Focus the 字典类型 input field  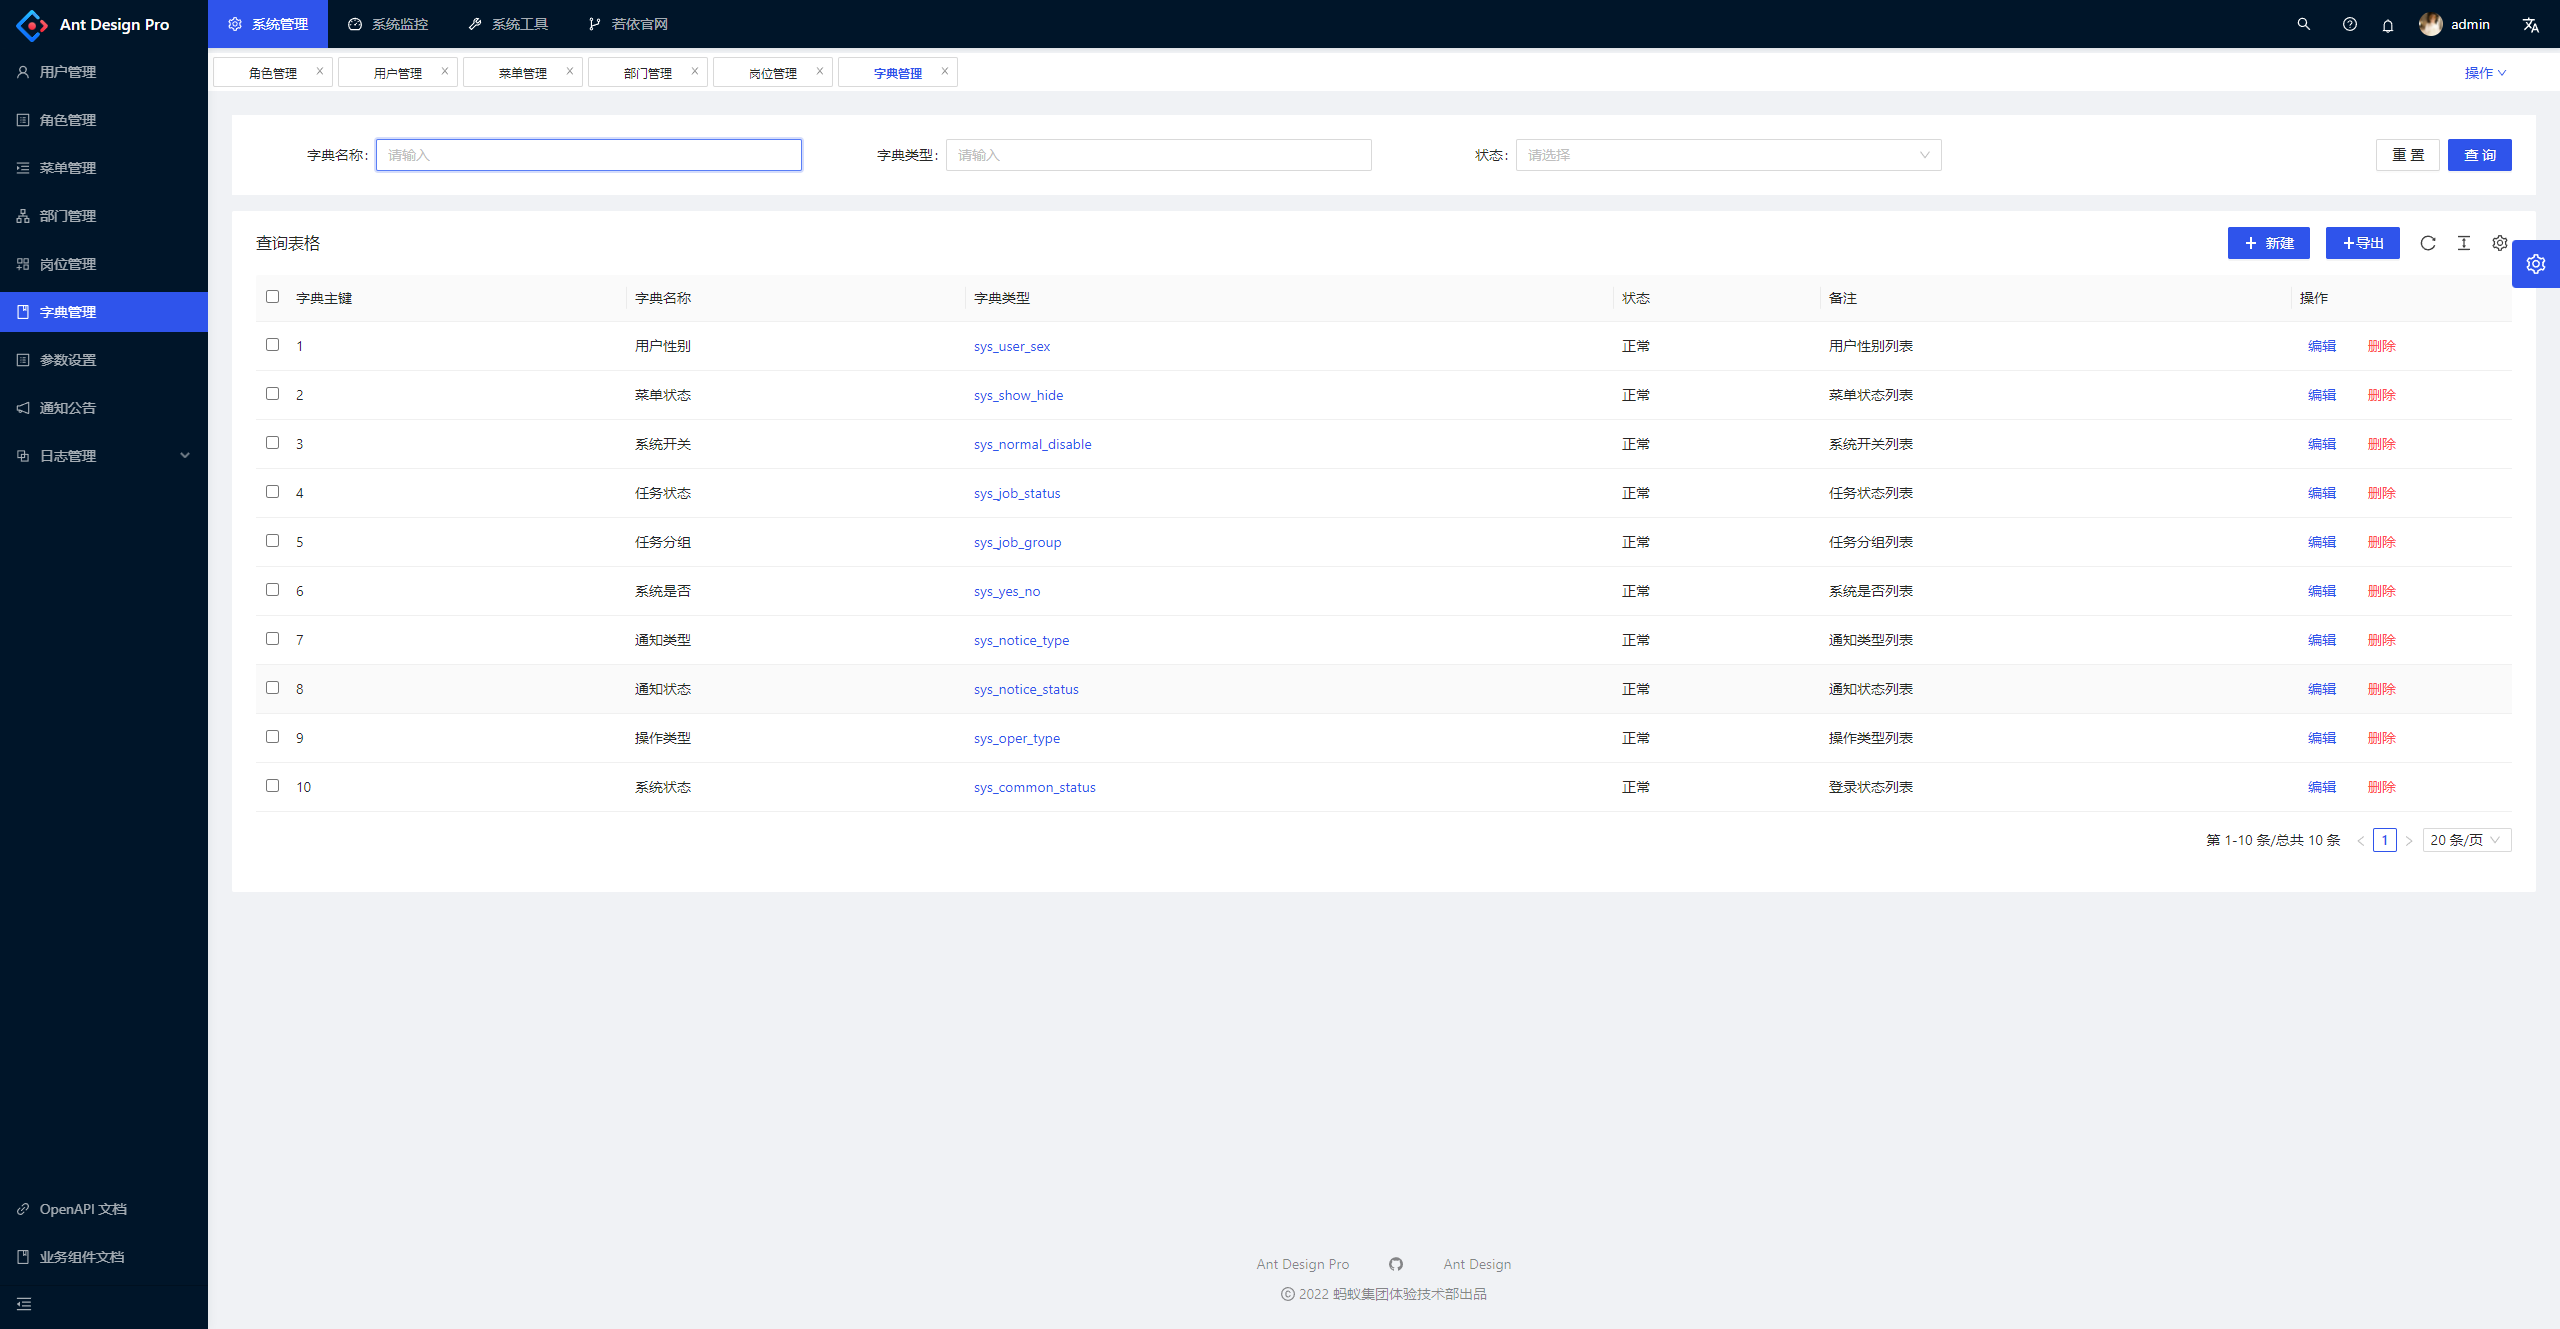(x=1159, y=155)
